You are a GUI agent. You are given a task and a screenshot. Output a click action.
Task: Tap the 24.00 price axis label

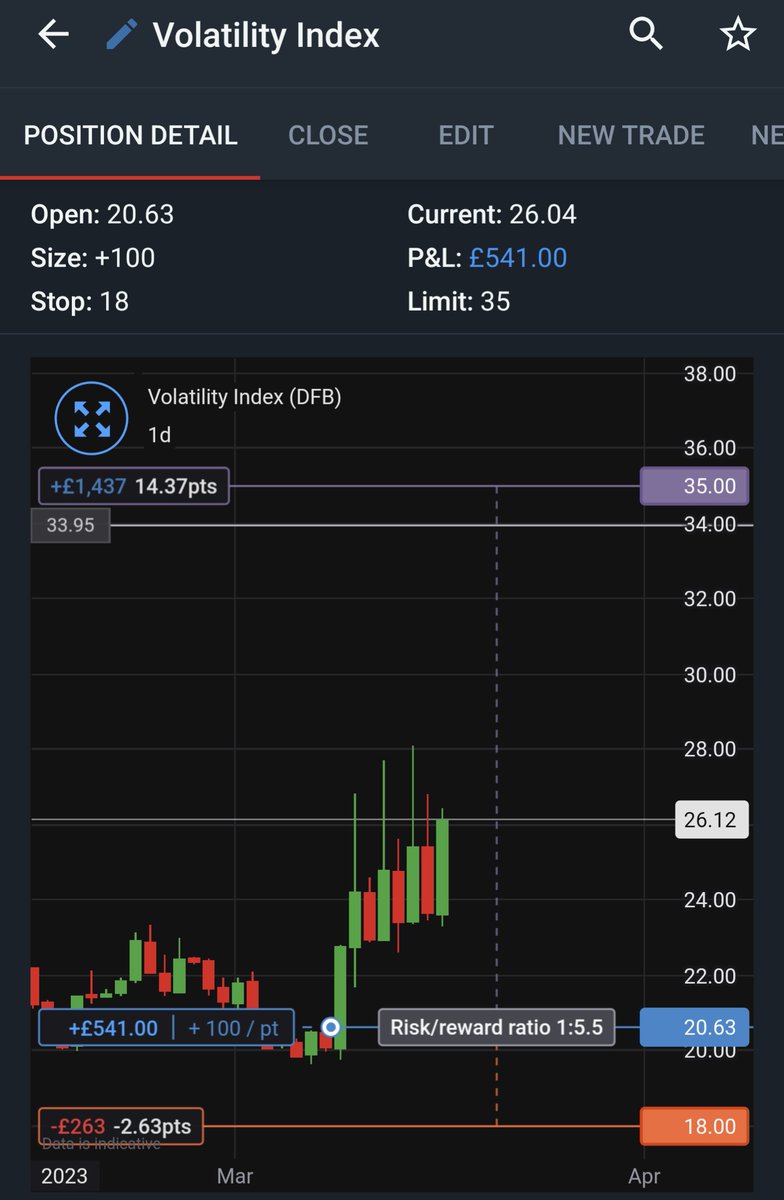click(709, 900)
